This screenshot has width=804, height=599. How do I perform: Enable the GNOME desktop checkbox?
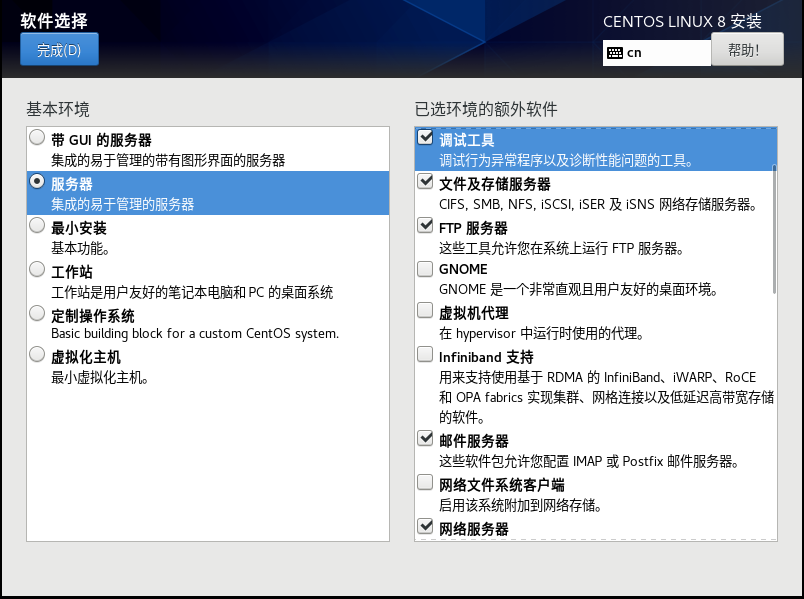click(425, 268)
